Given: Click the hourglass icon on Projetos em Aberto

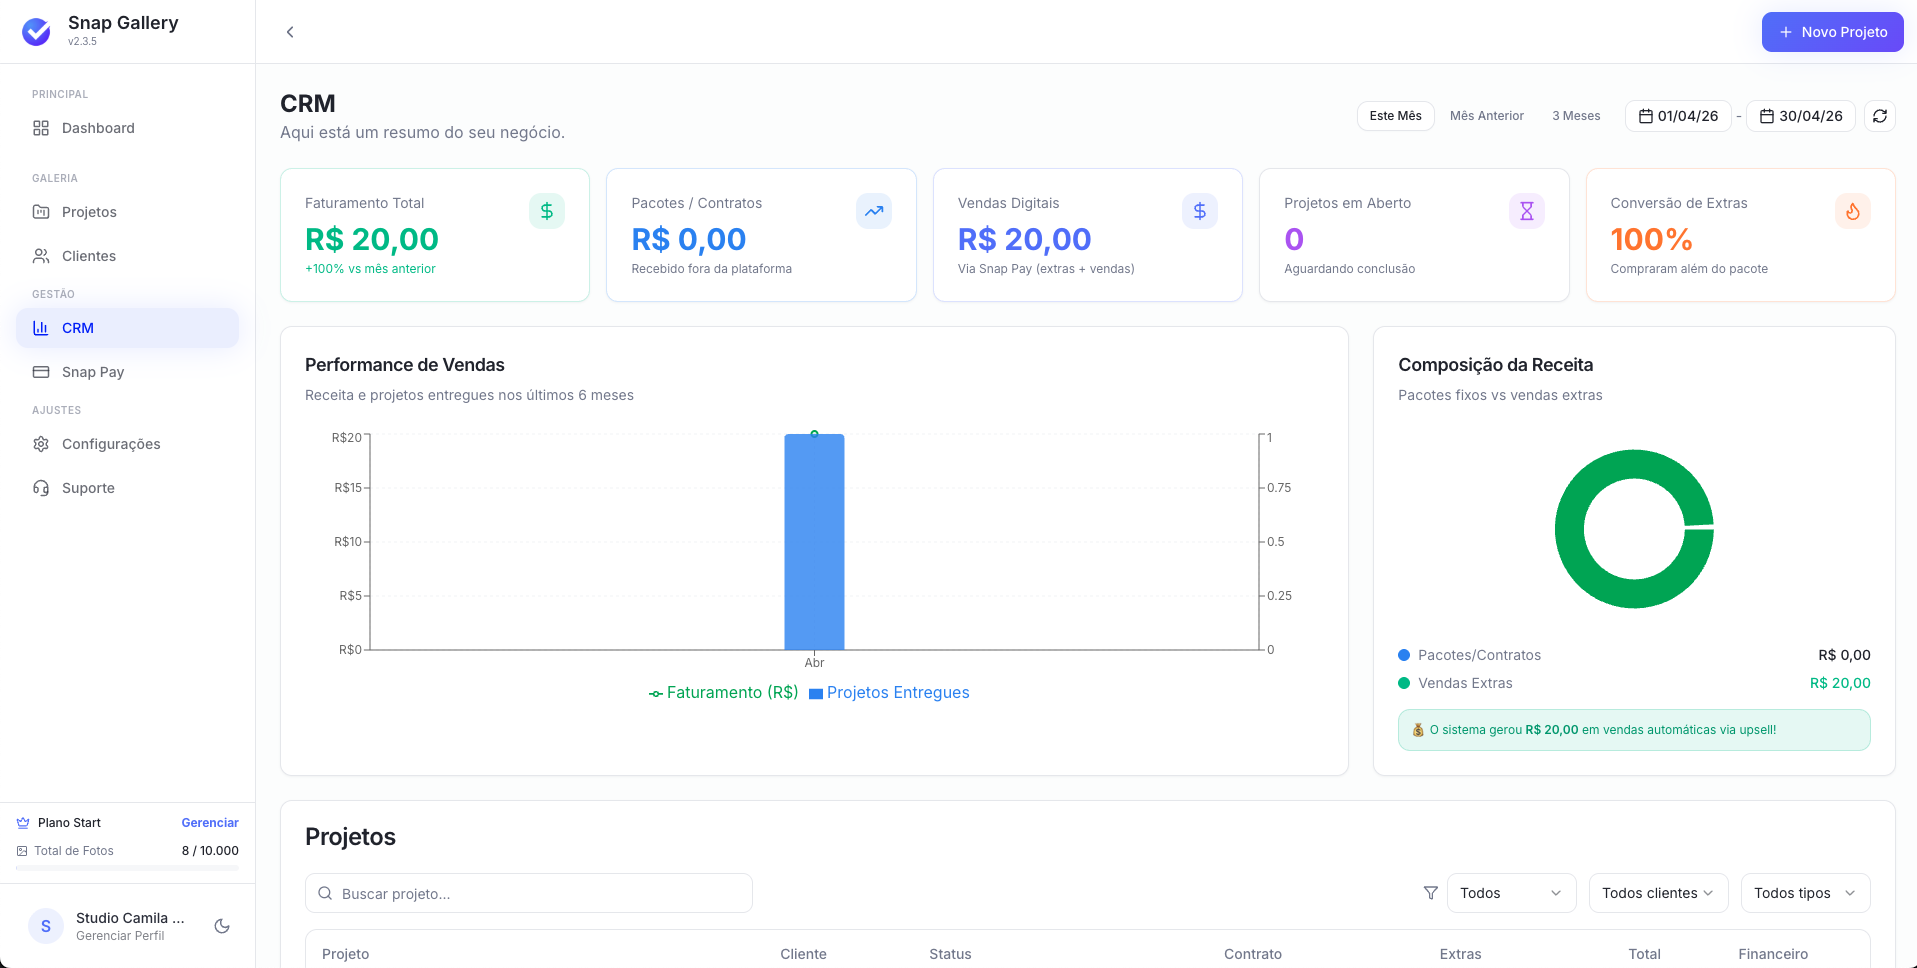Looking at the screenshot, I should coord(1527,211).
